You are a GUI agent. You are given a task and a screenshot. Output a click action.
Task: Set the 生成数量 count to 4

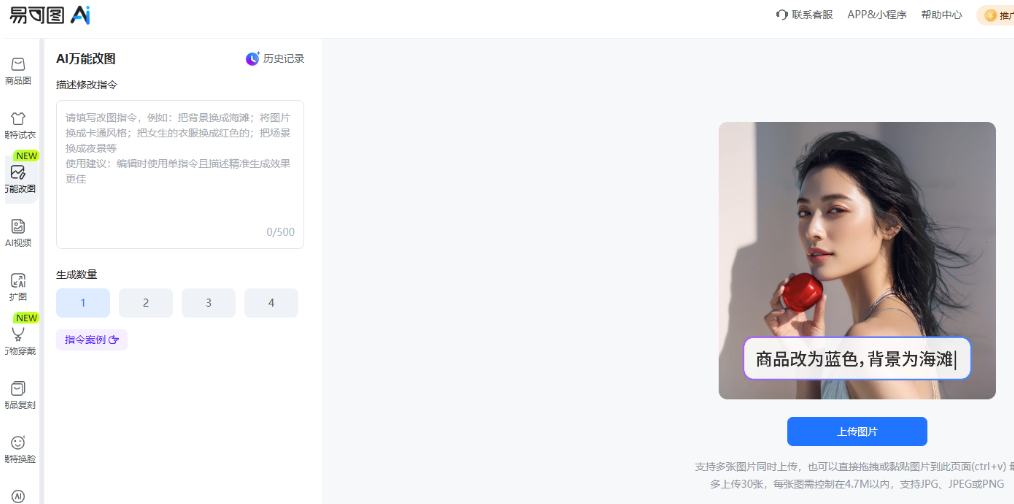(271, 303)
